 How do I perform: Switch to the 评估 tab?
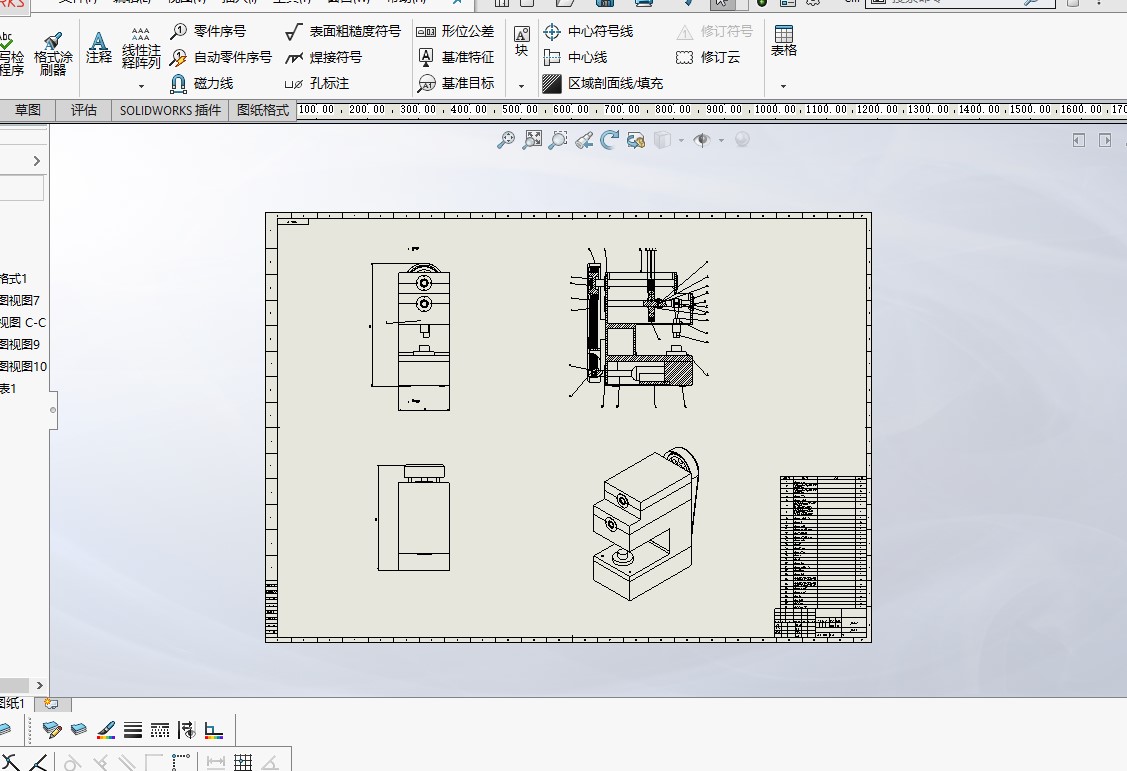[x=83, y=110]
